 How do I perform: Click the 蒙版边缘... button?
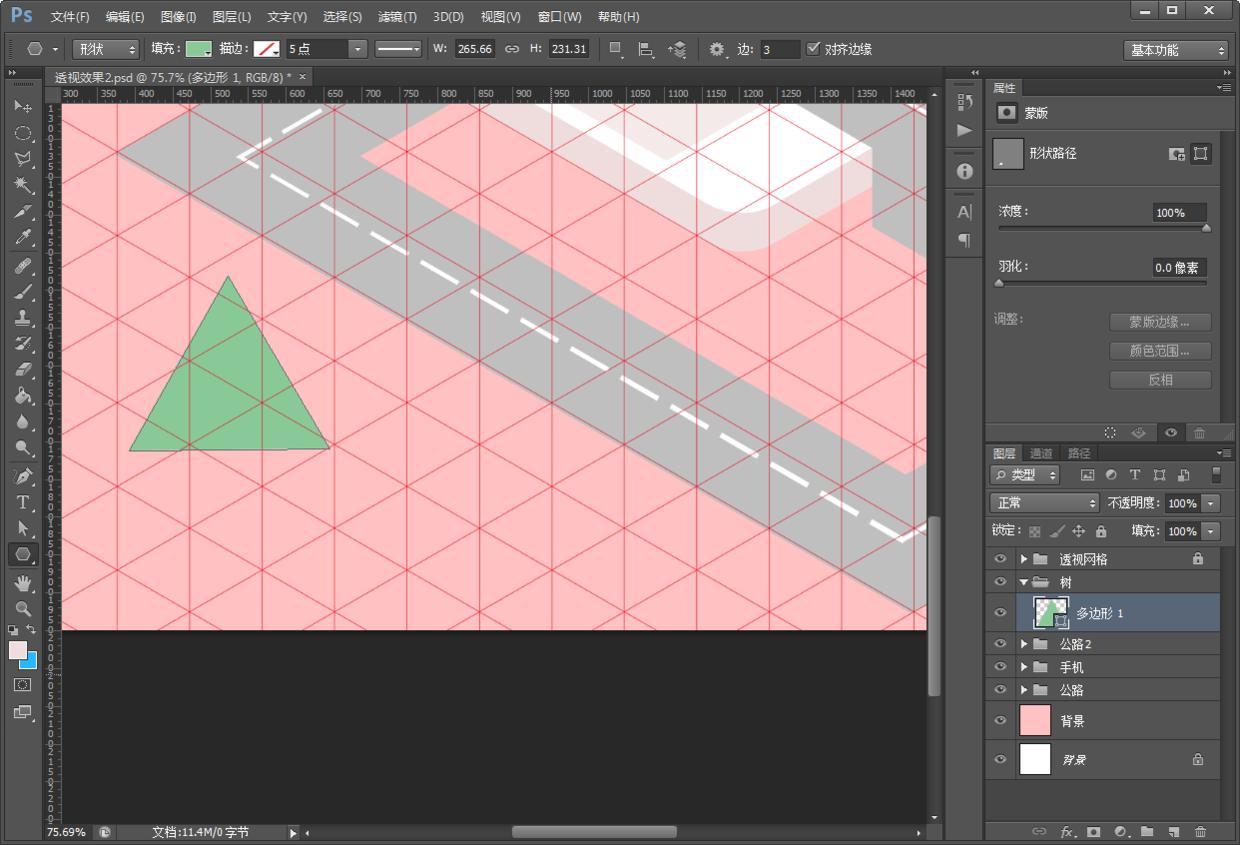1160,322
